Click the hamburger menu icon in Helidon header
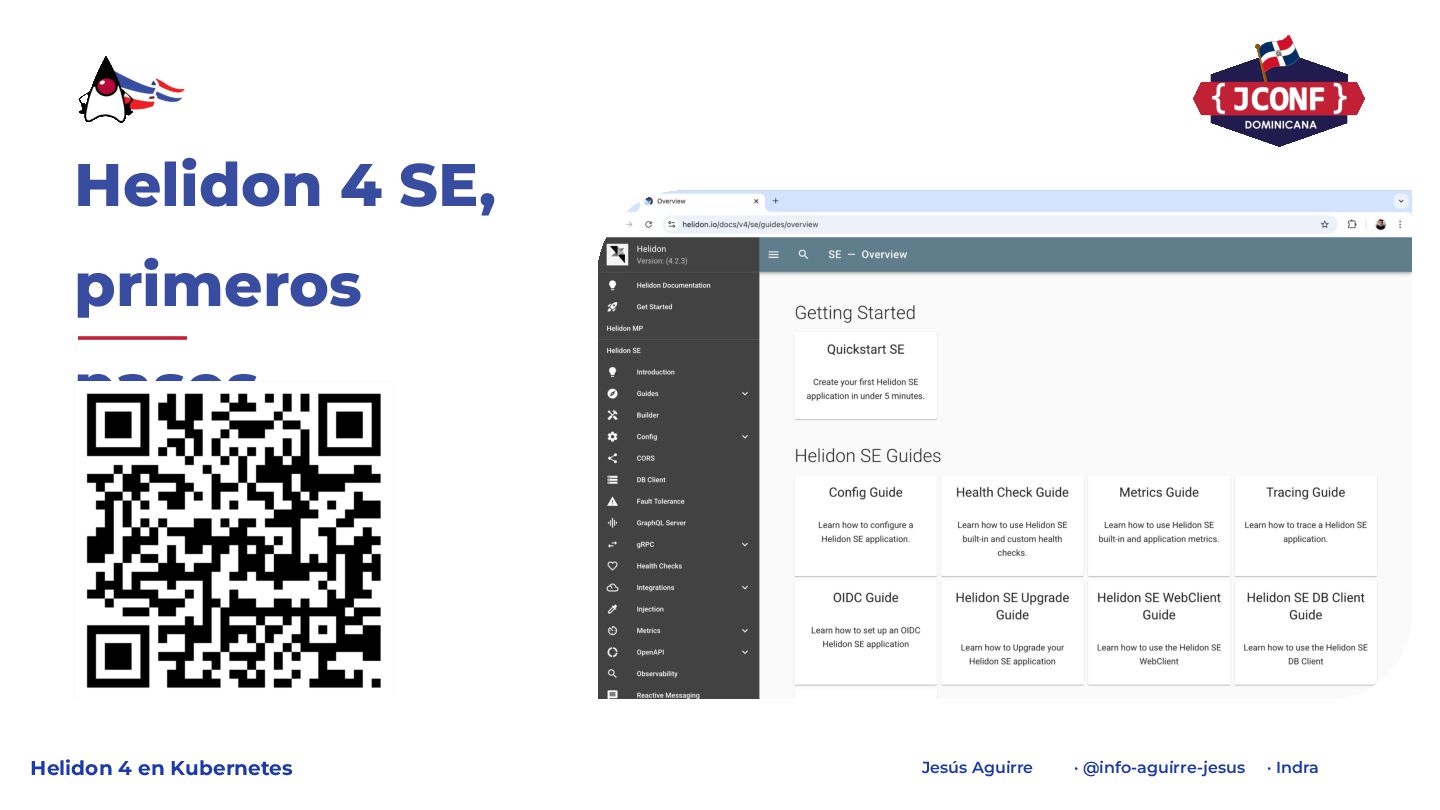This screenshot has width=1440, height=810. pos(773,255)
